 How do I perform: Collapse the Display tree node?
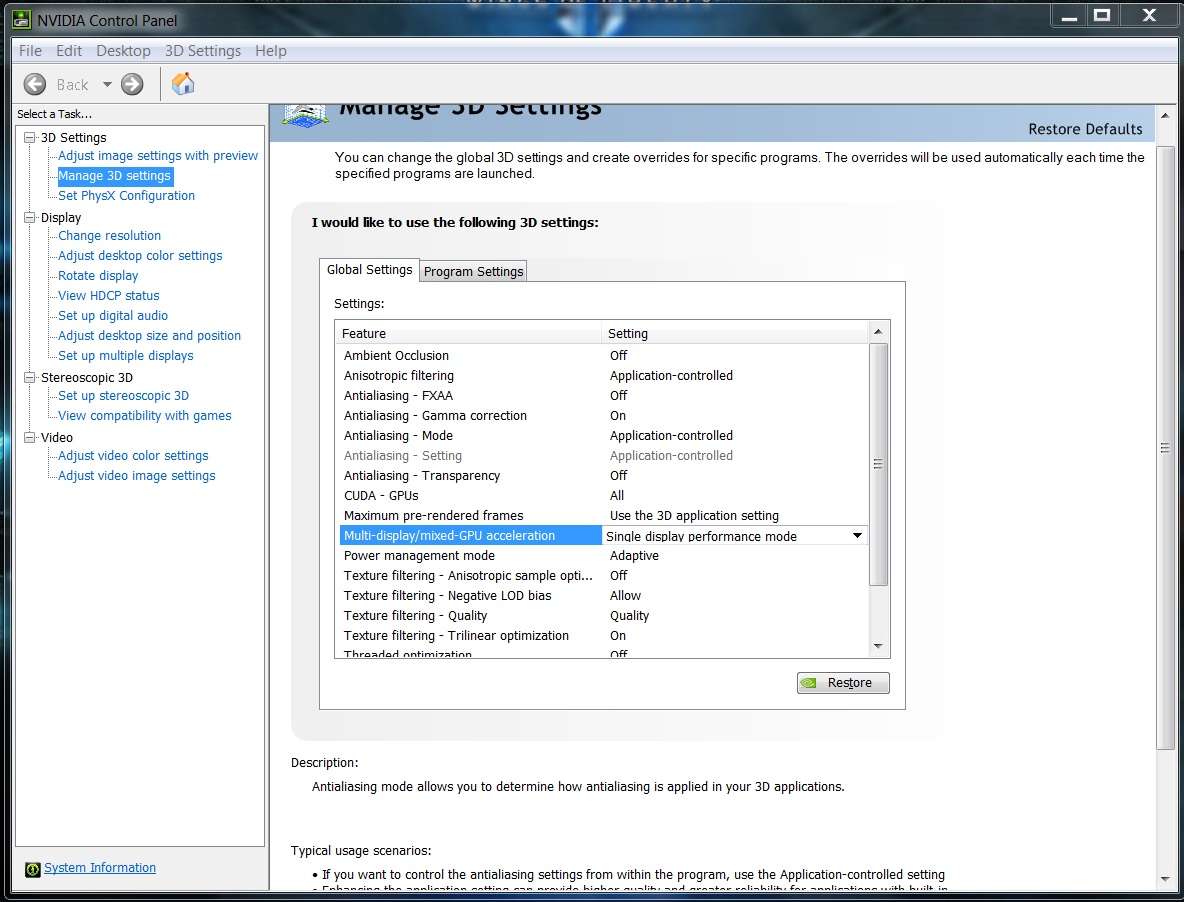[x=30, y=217]
